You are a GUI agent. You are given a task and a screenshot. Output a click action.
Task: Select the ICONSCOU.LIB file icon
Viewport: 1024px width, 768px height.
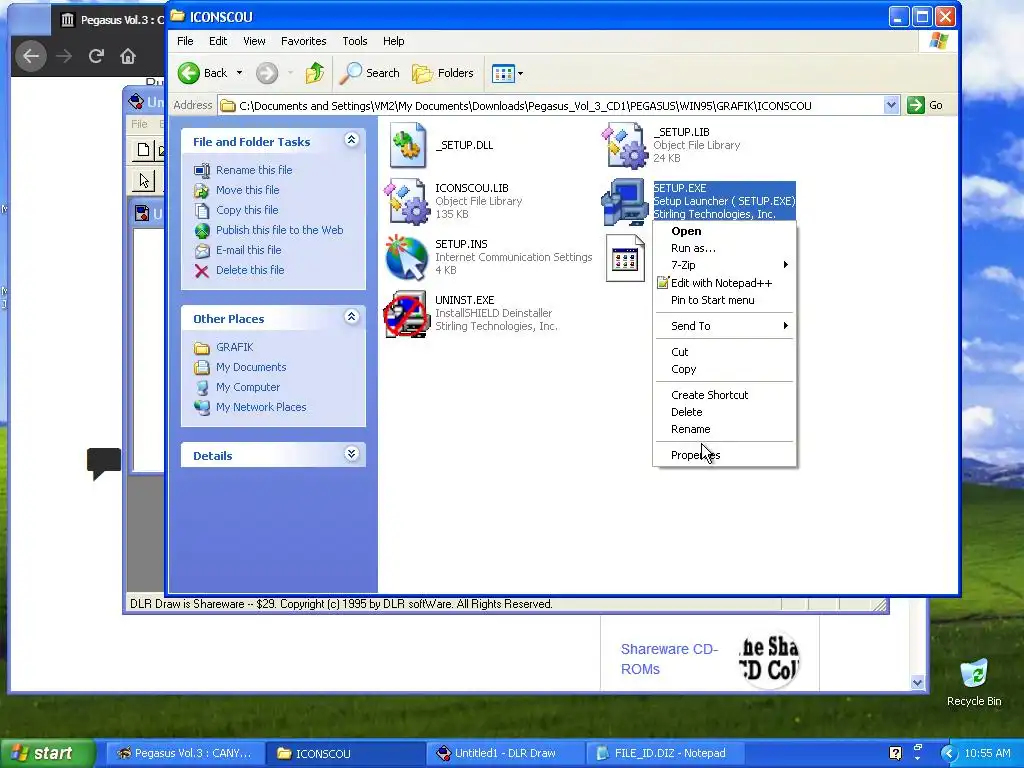tap(406, 201)
